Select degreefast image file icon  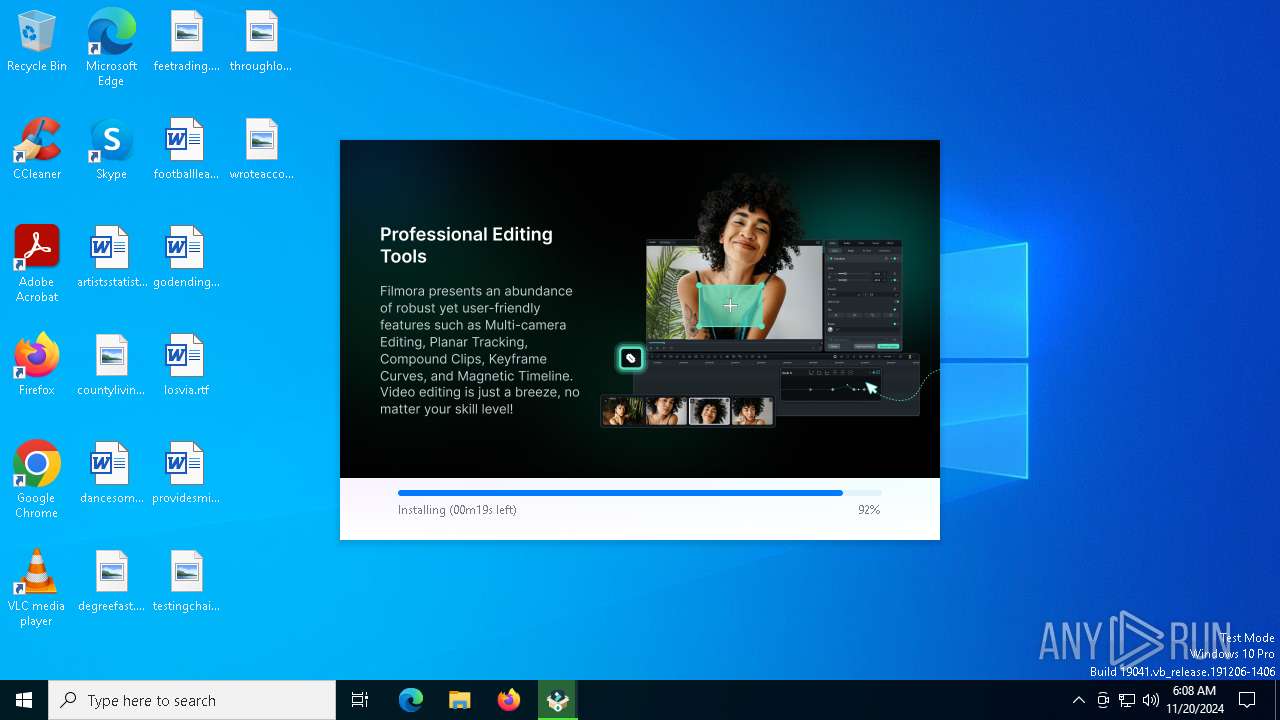111,582
